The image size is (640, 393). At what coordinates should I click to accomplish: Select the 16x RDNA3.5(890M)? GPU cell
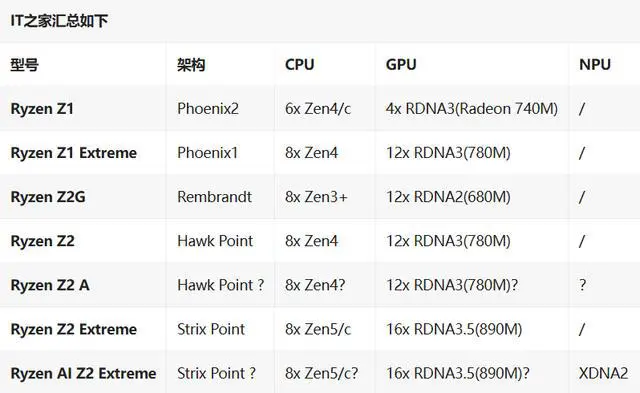point(458,373)
